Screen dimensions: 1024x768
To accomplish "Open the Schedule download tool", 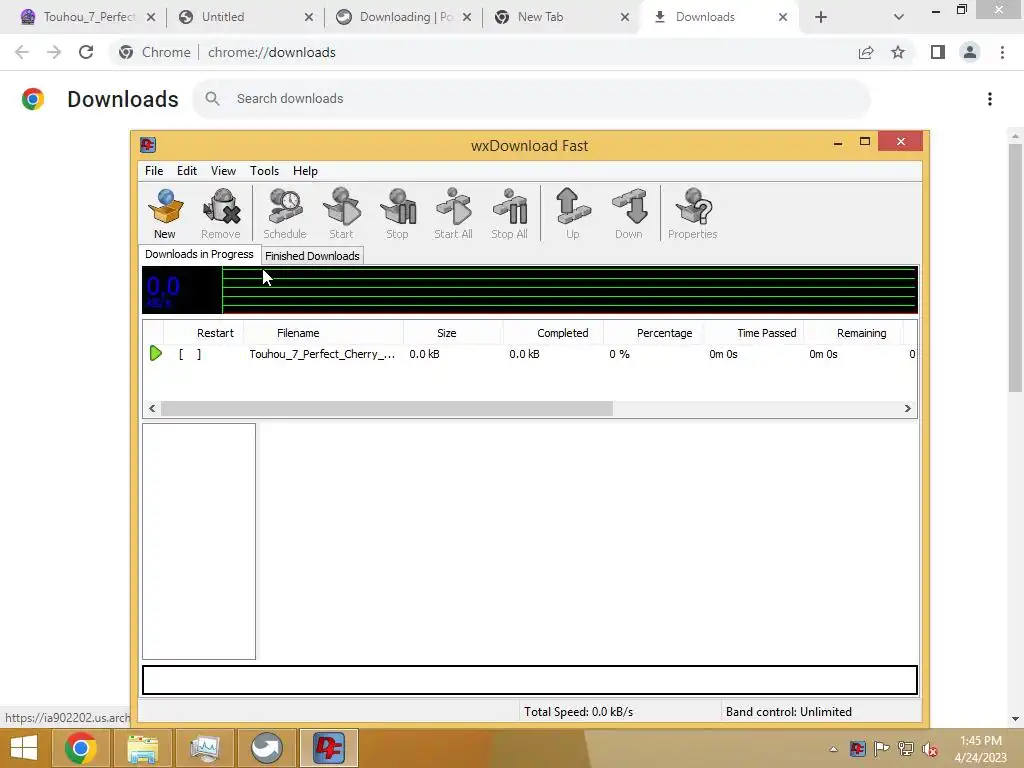I will (x=285, y=213).
